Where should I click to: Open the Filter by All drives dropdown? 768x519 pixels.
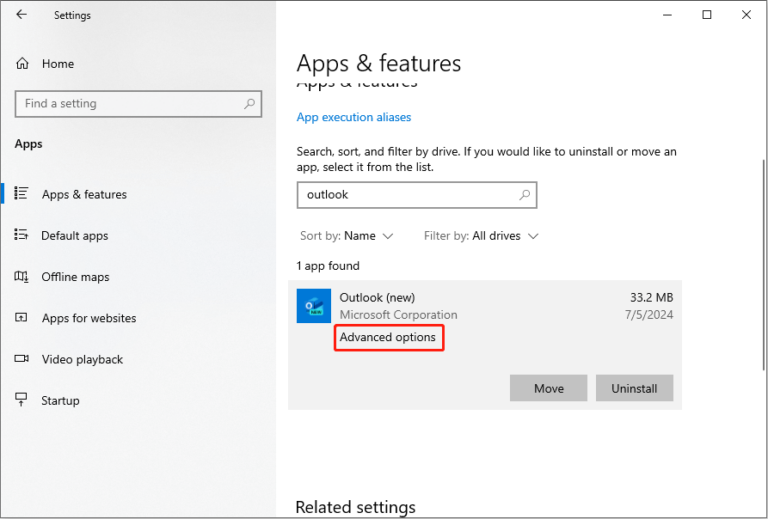481,236
